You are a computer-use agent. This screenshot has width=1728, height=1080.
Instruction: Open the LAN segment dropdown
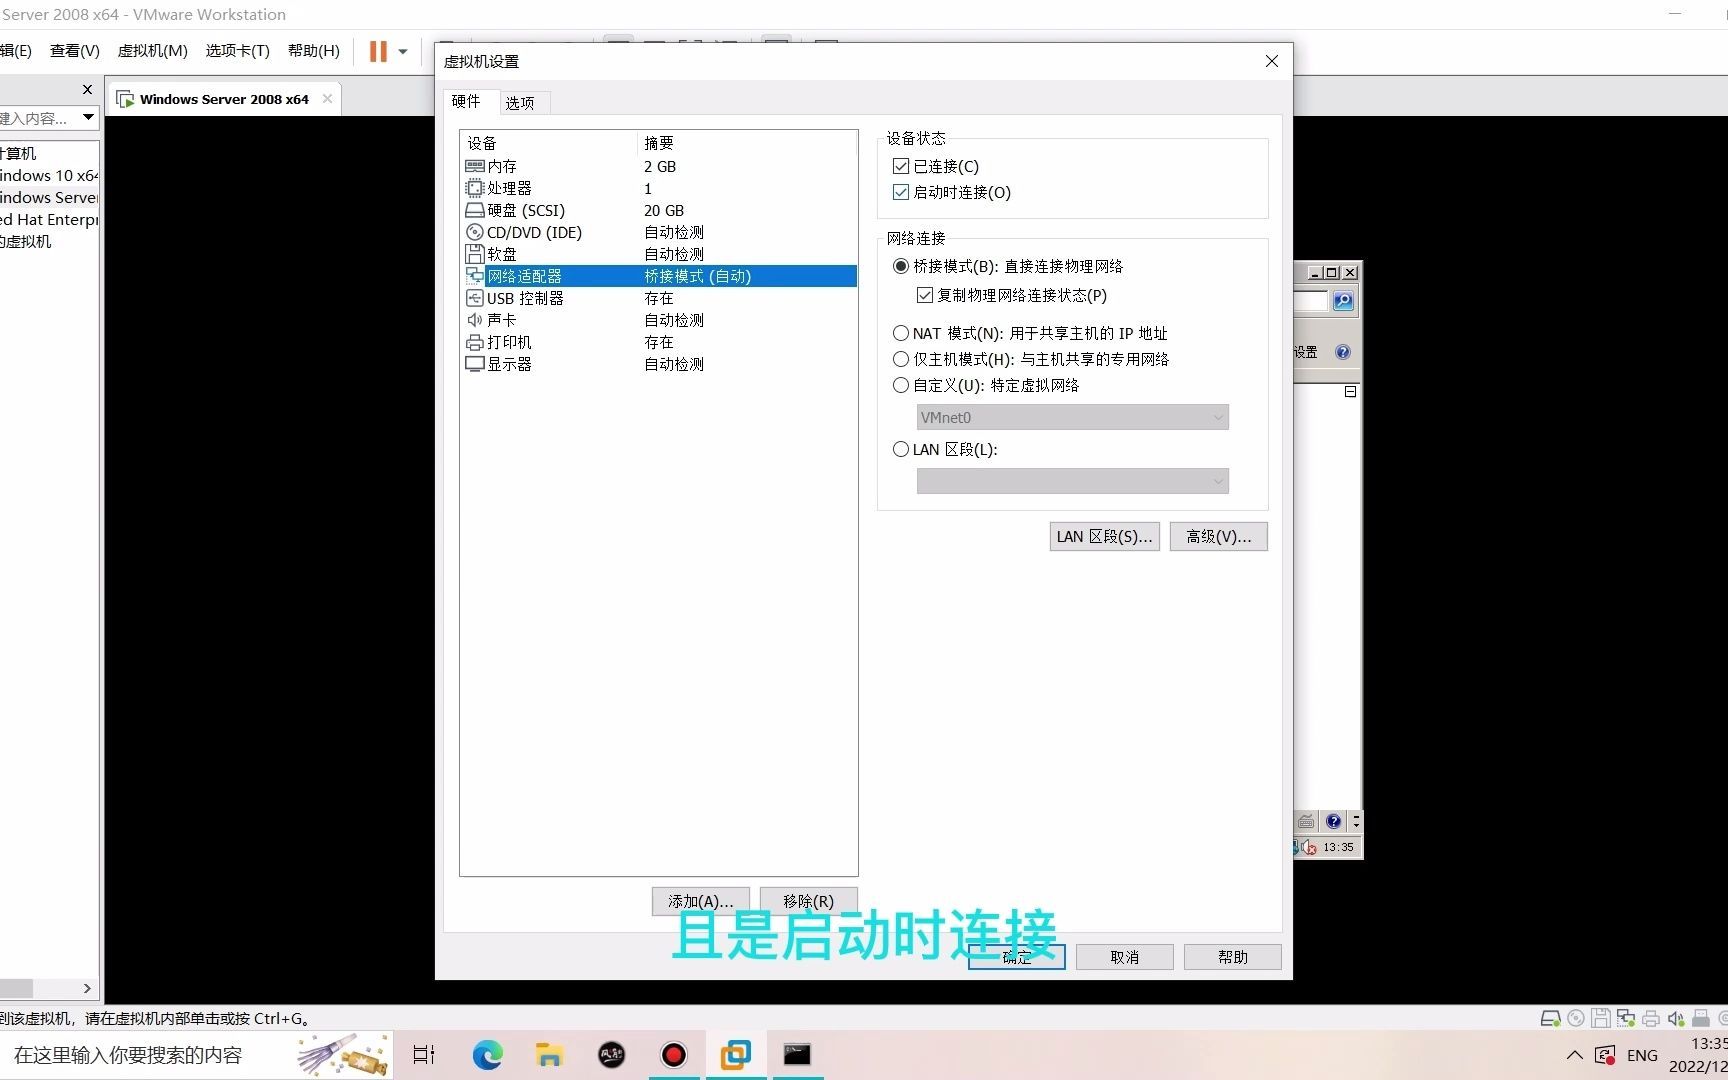pyautogui.click(x=1072, y=481)
